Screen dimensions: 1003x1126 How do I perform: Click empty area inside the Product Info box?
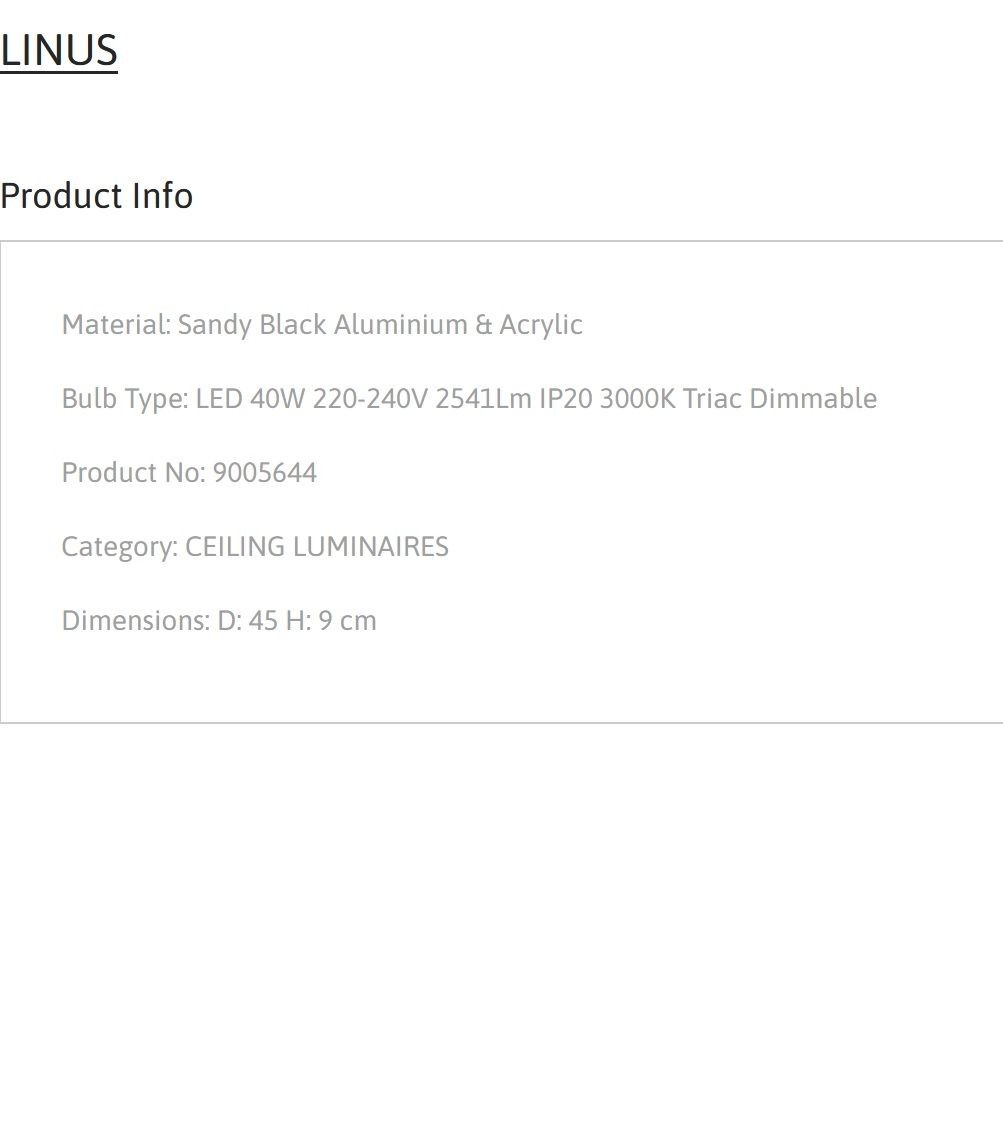(718, 574)
